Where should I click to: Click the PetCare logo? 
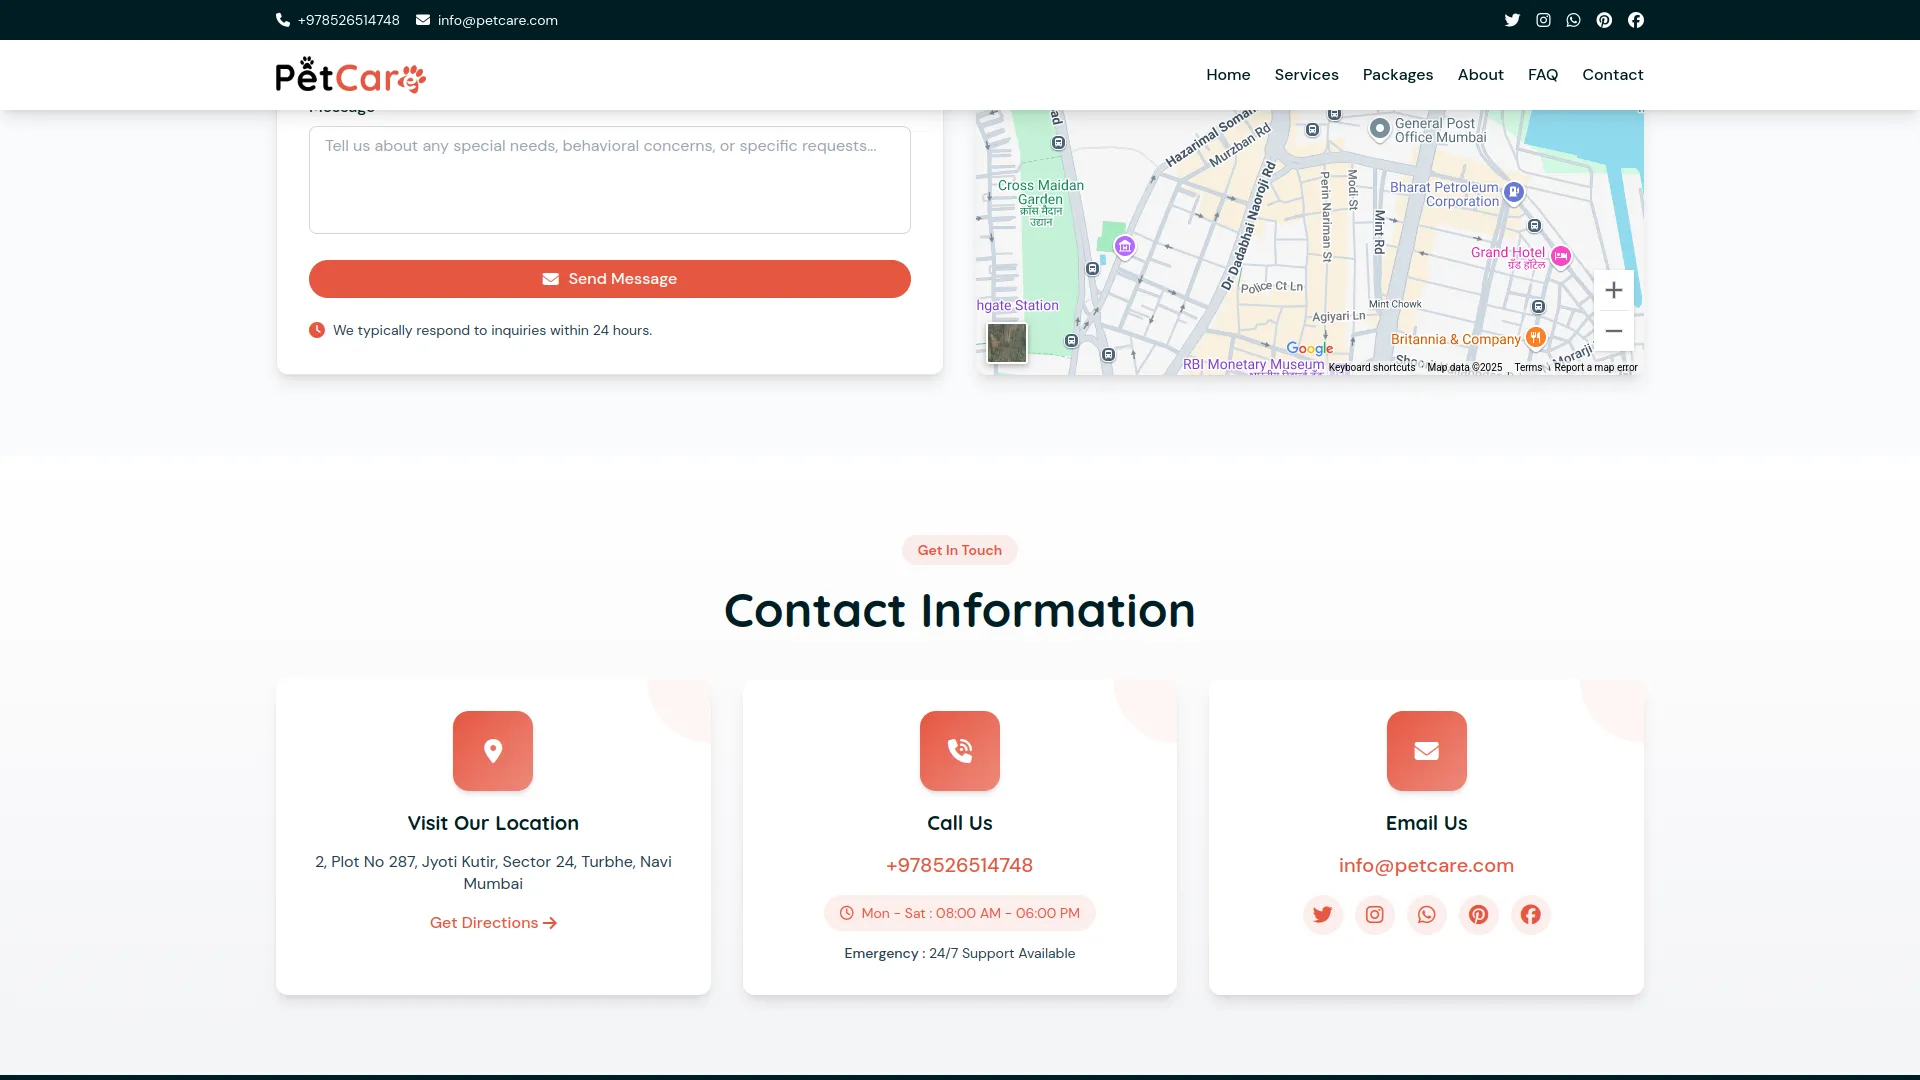(350, 75)
